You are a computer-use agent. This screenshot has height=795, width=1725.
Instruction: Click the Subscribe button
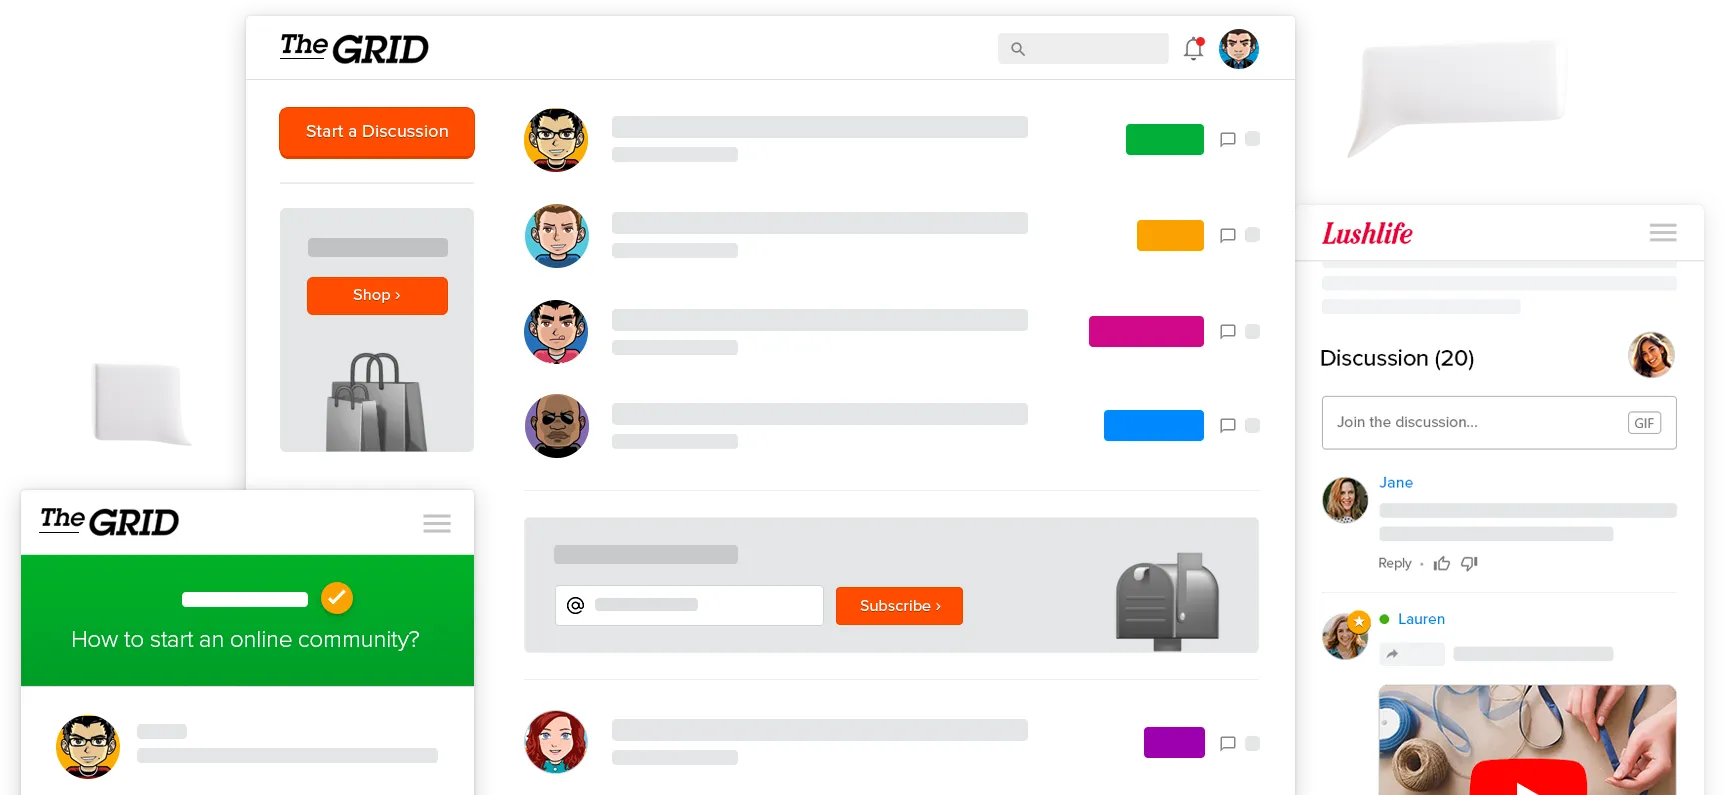(899, 606)
